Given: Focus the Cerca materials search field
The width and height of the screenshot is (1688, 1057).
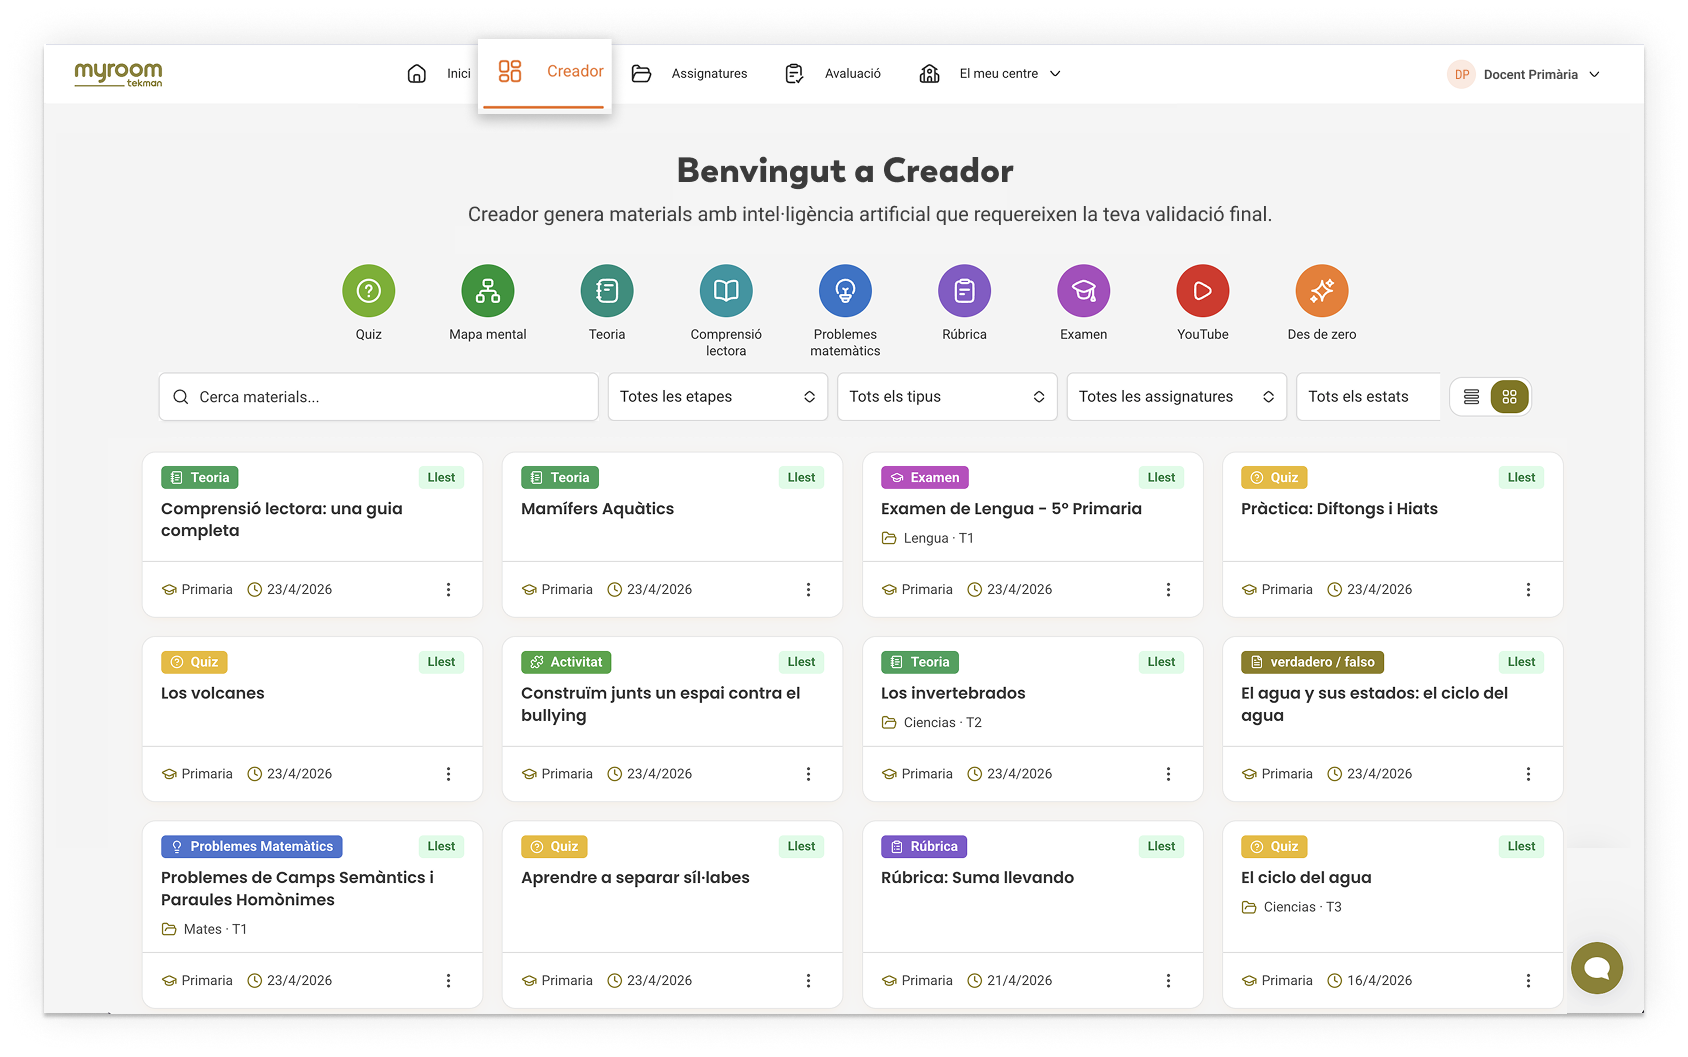Looking at the screenshot, I should click(378, 397).
